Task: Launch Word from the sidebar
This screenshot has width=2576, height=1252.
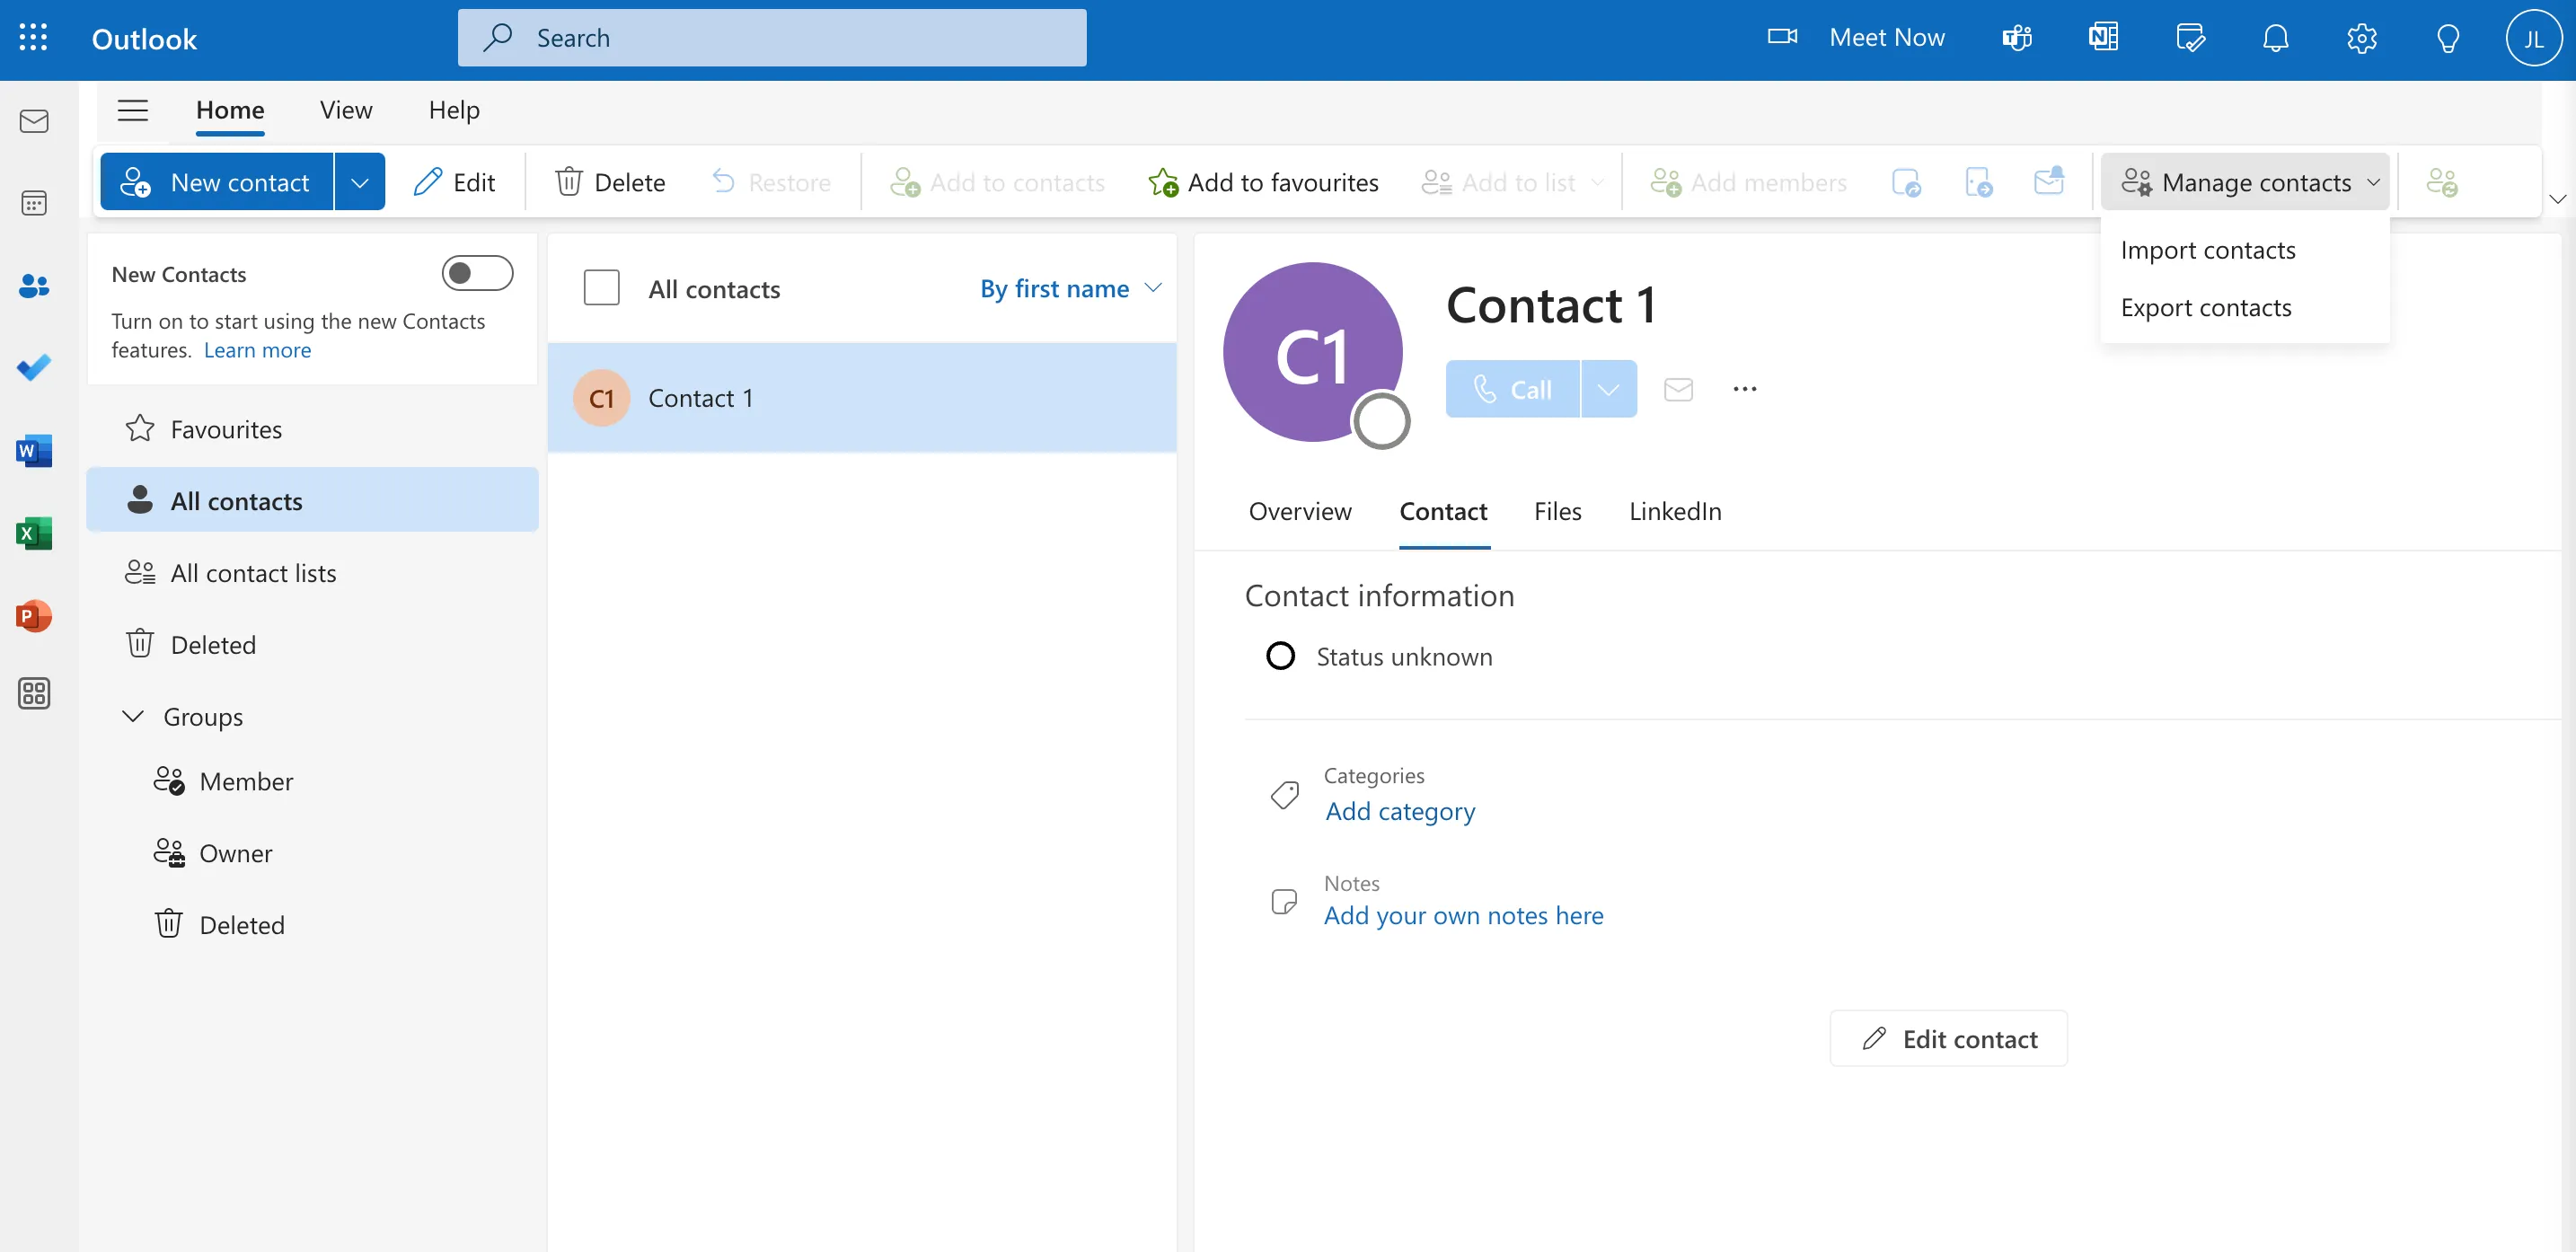Action: click(34, 451)
